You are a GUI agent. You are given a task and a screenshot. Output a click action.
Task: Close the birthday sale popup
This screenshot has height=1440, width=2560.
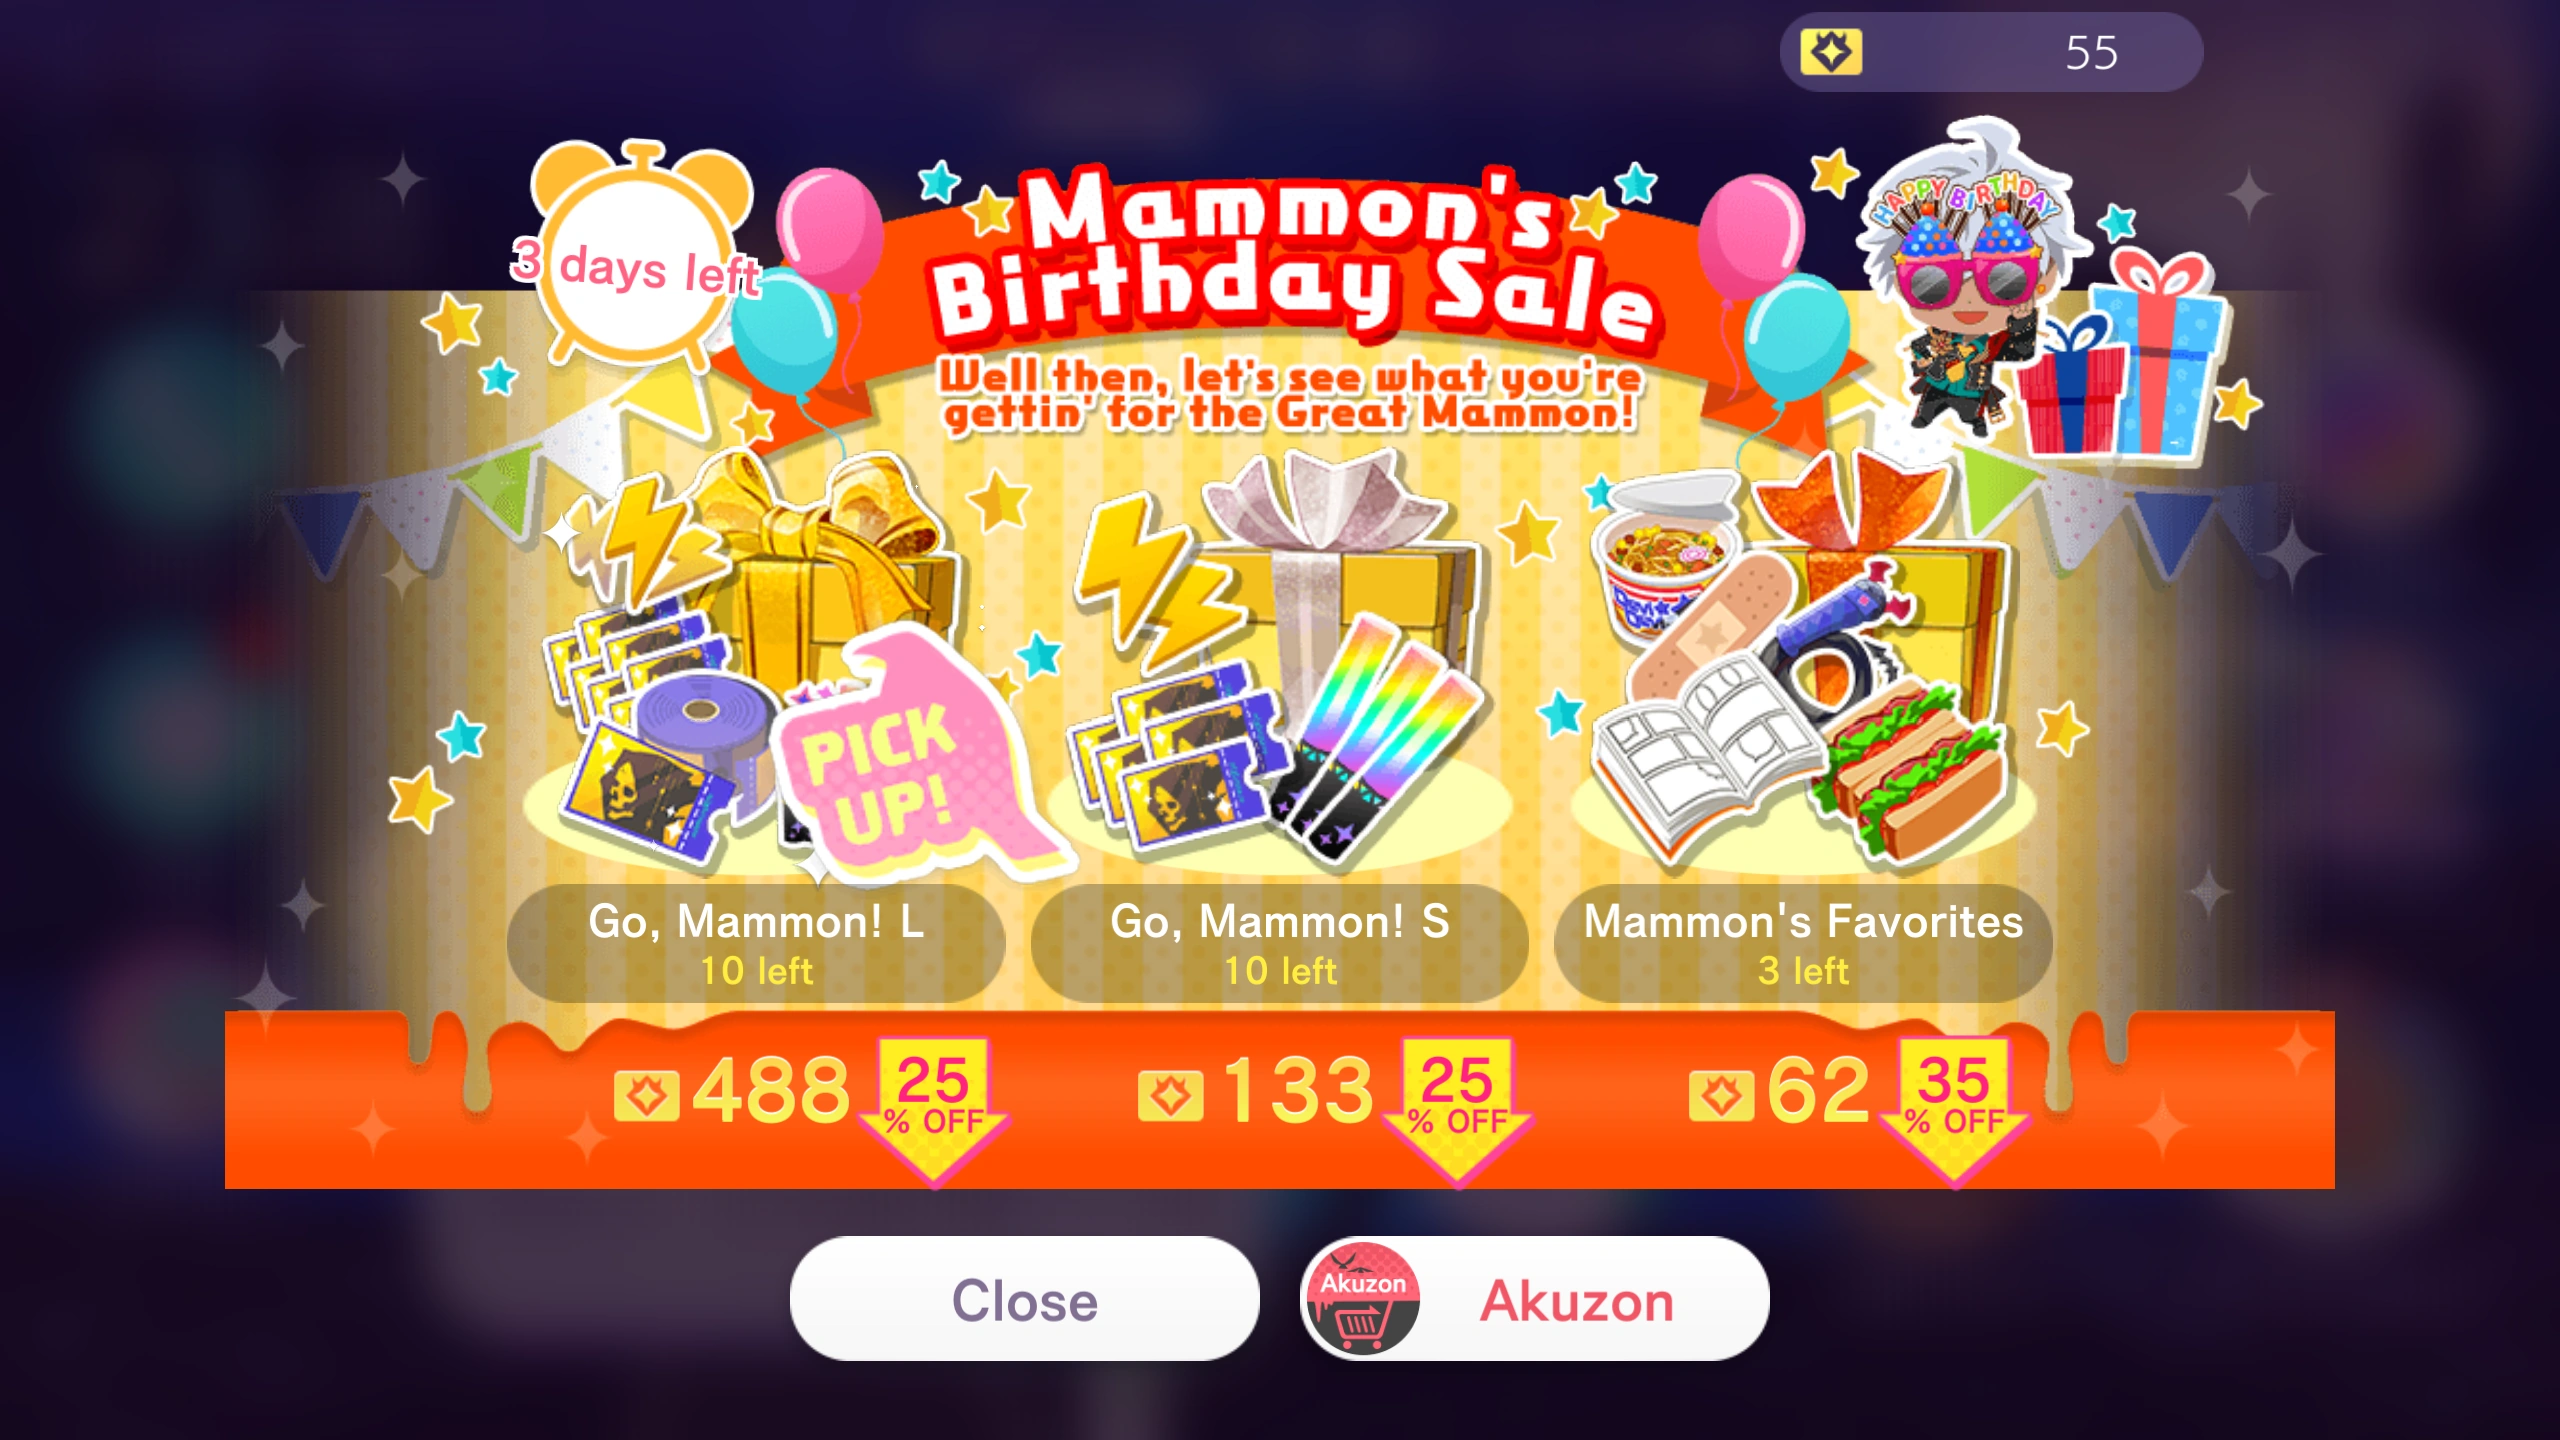pyautogui.click(x=1024, y=1299)
